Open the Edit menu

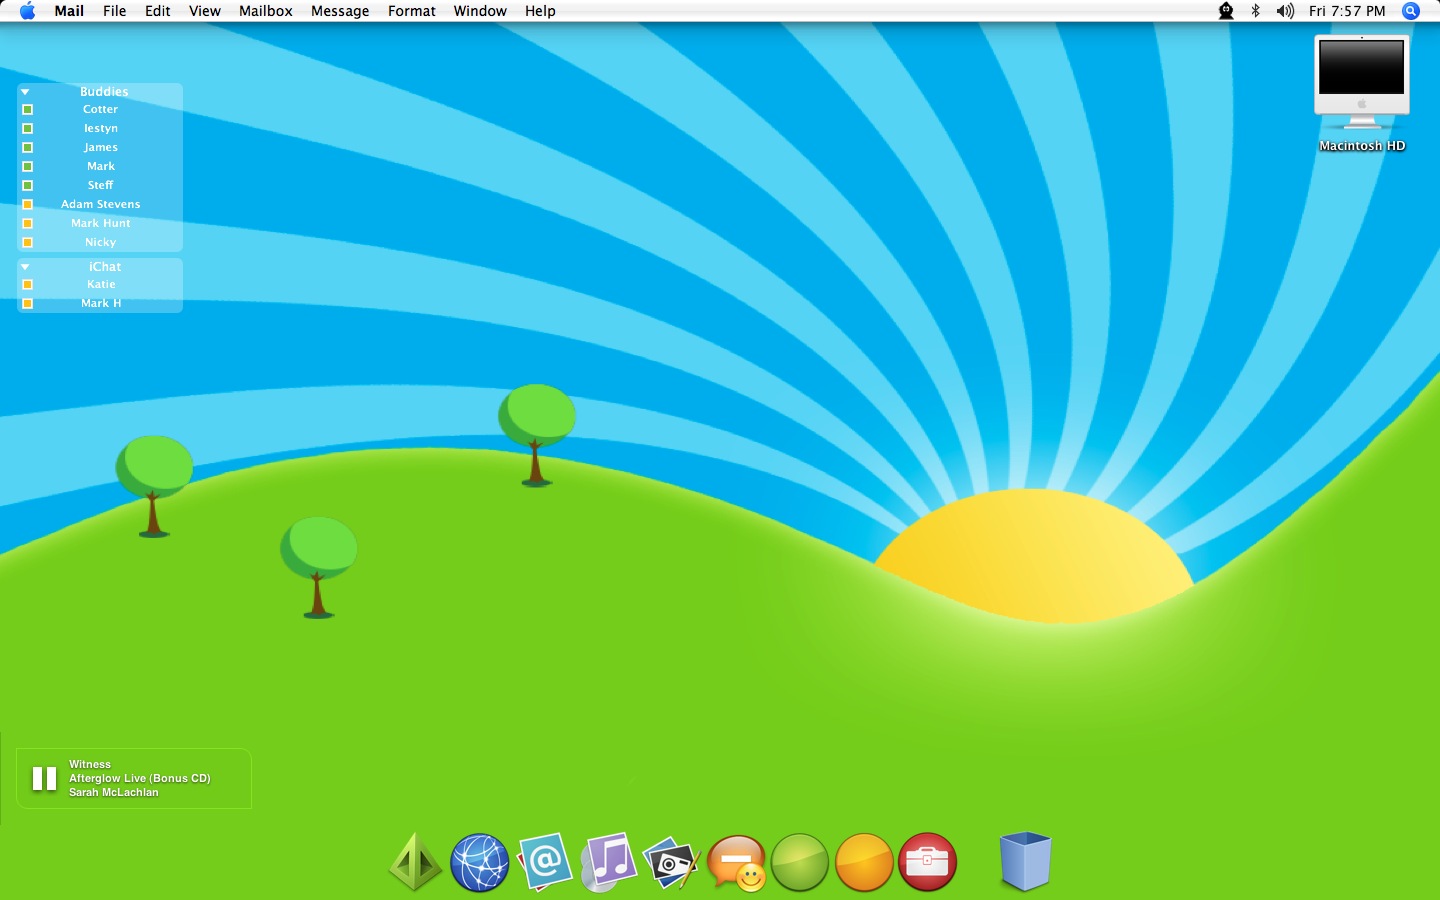[x=158, y=11]
